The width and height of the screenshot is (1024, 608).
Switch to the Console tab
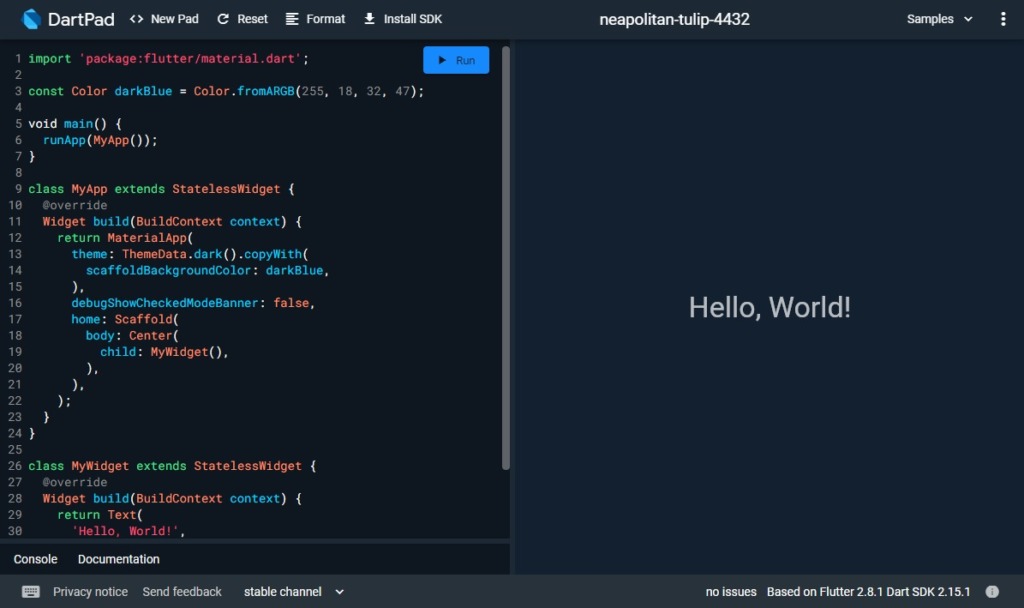pyautogui.click(x=35, y=559)
